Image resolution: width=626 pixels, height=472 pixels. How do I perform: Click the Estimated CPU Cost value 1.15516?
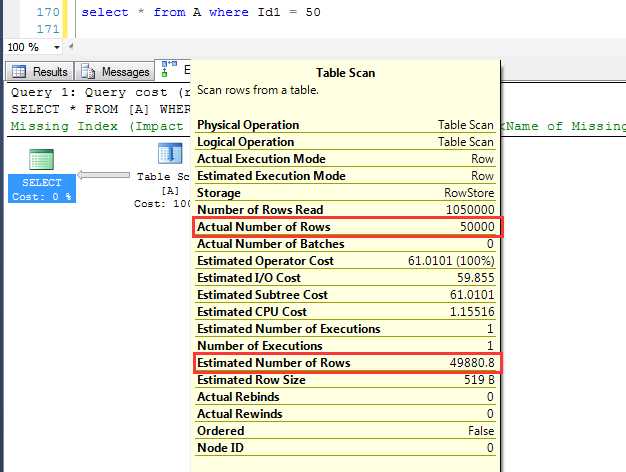pyautogui.click(x=472, y=312)
